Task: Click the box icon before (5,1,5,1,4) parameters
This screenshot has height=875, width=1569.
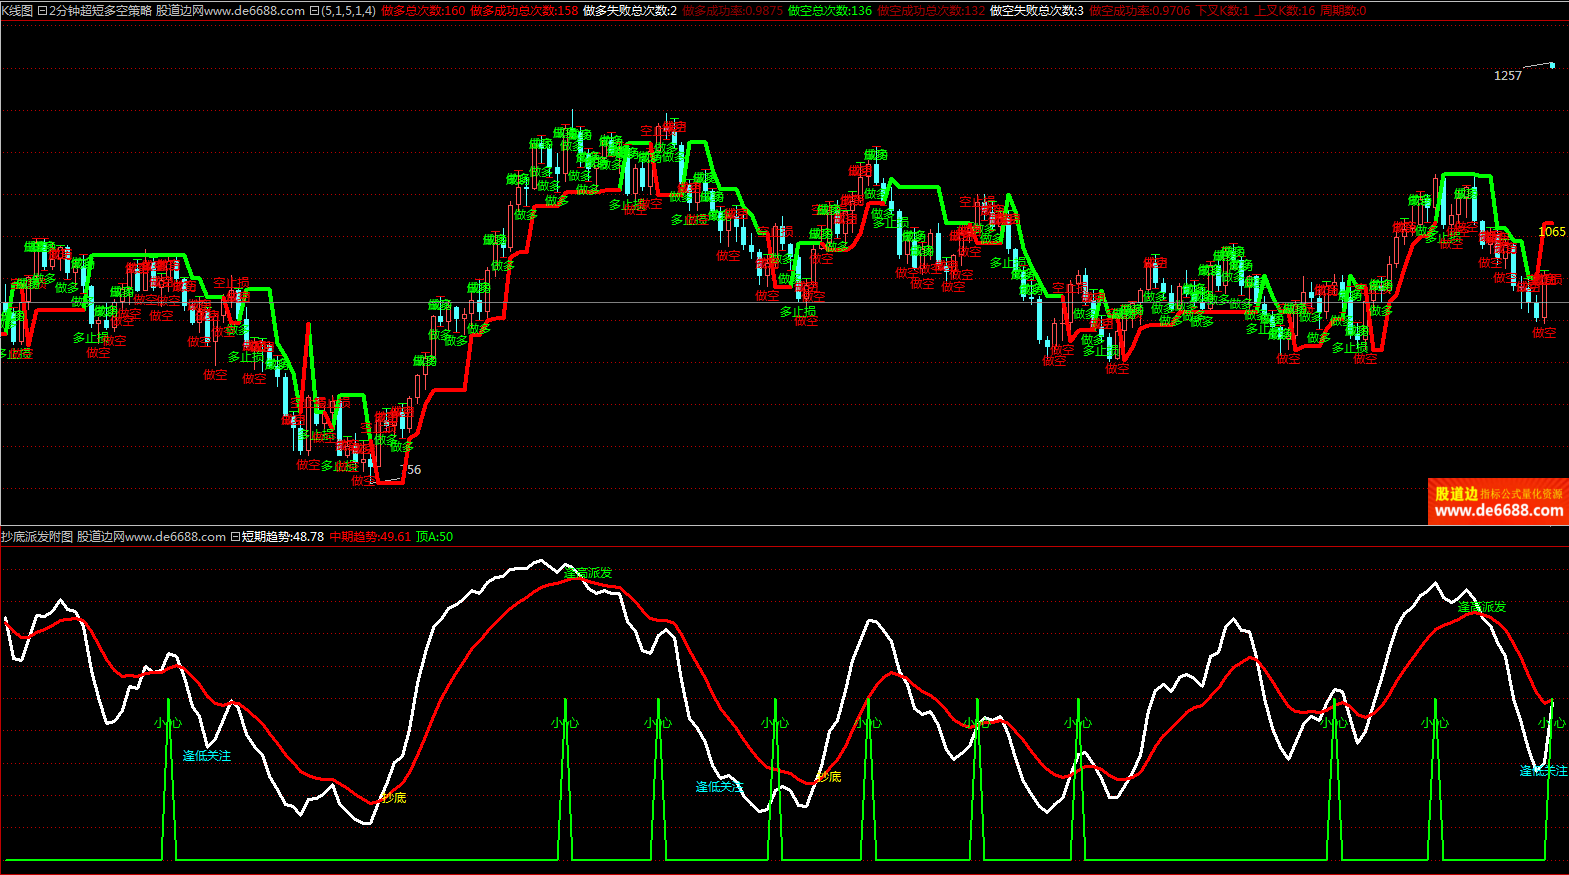Action: [x=314, y=11]
